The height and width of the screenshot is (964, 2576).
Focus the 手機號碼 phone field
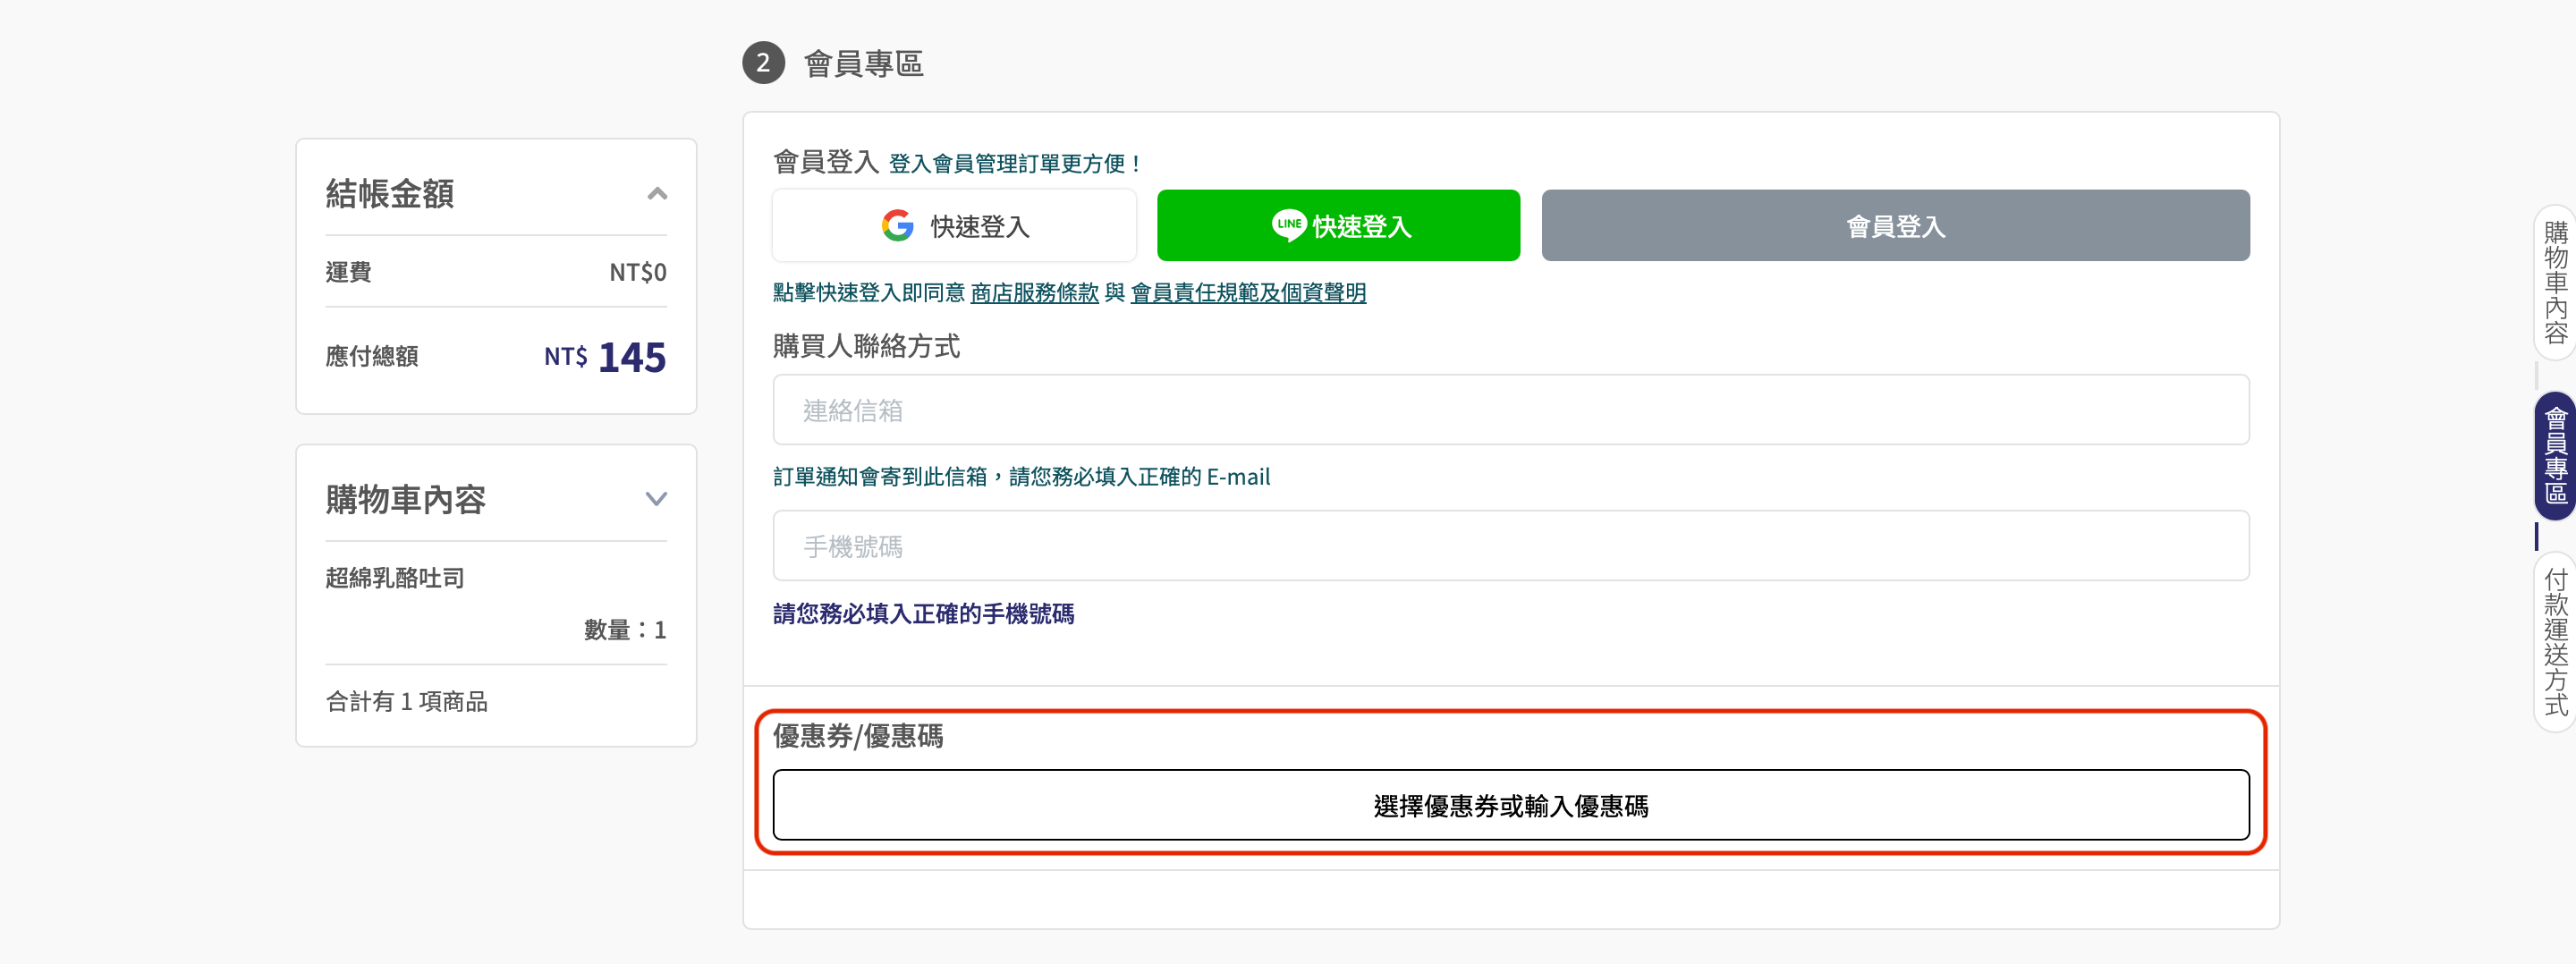point(1510,546)
